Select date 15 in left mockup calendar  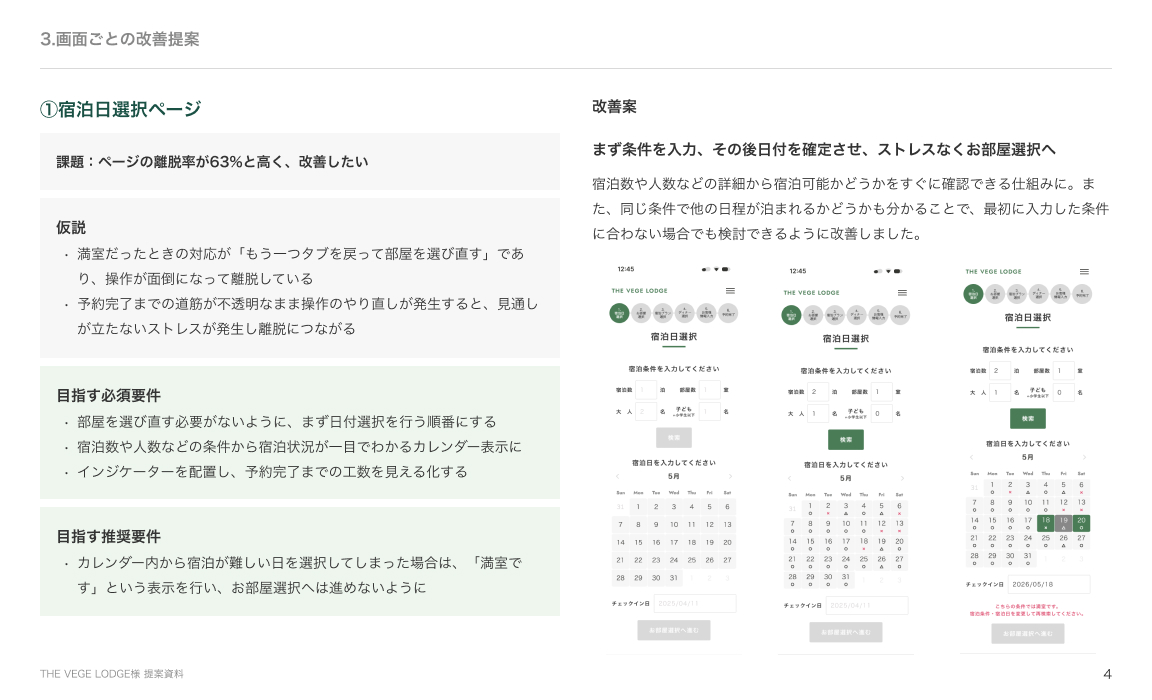coord(638,542)
